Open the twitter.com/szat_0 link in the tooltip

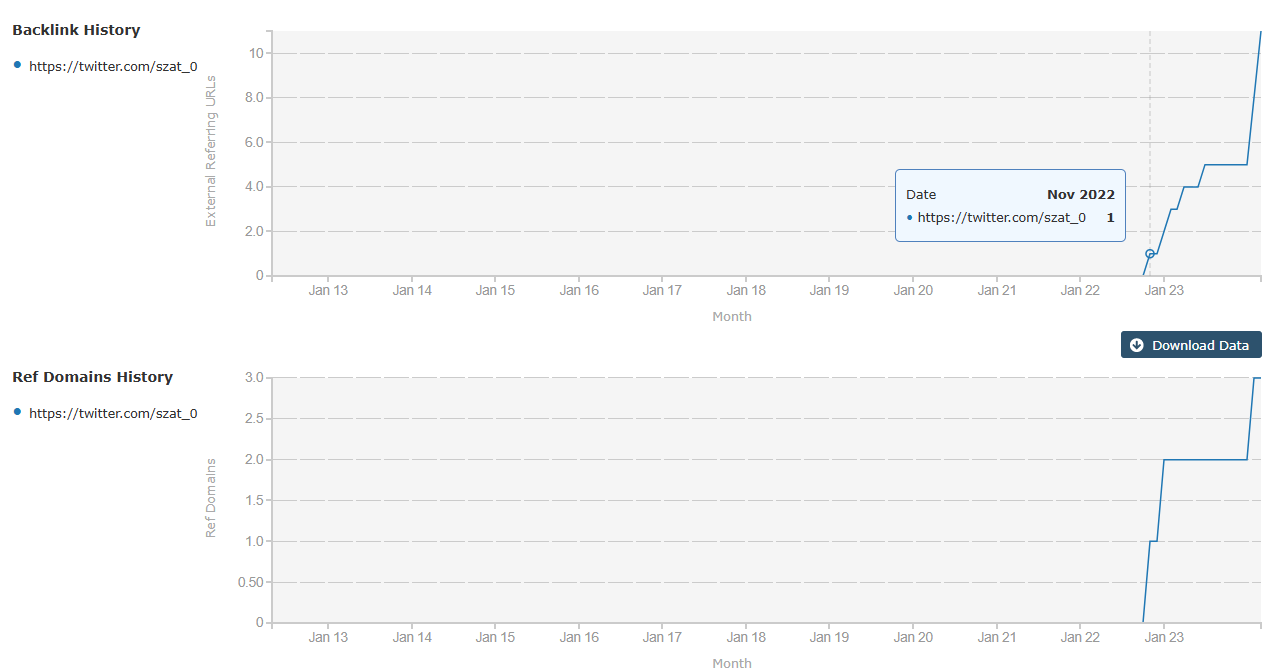pyautogui.click(x=1002, y=217)
